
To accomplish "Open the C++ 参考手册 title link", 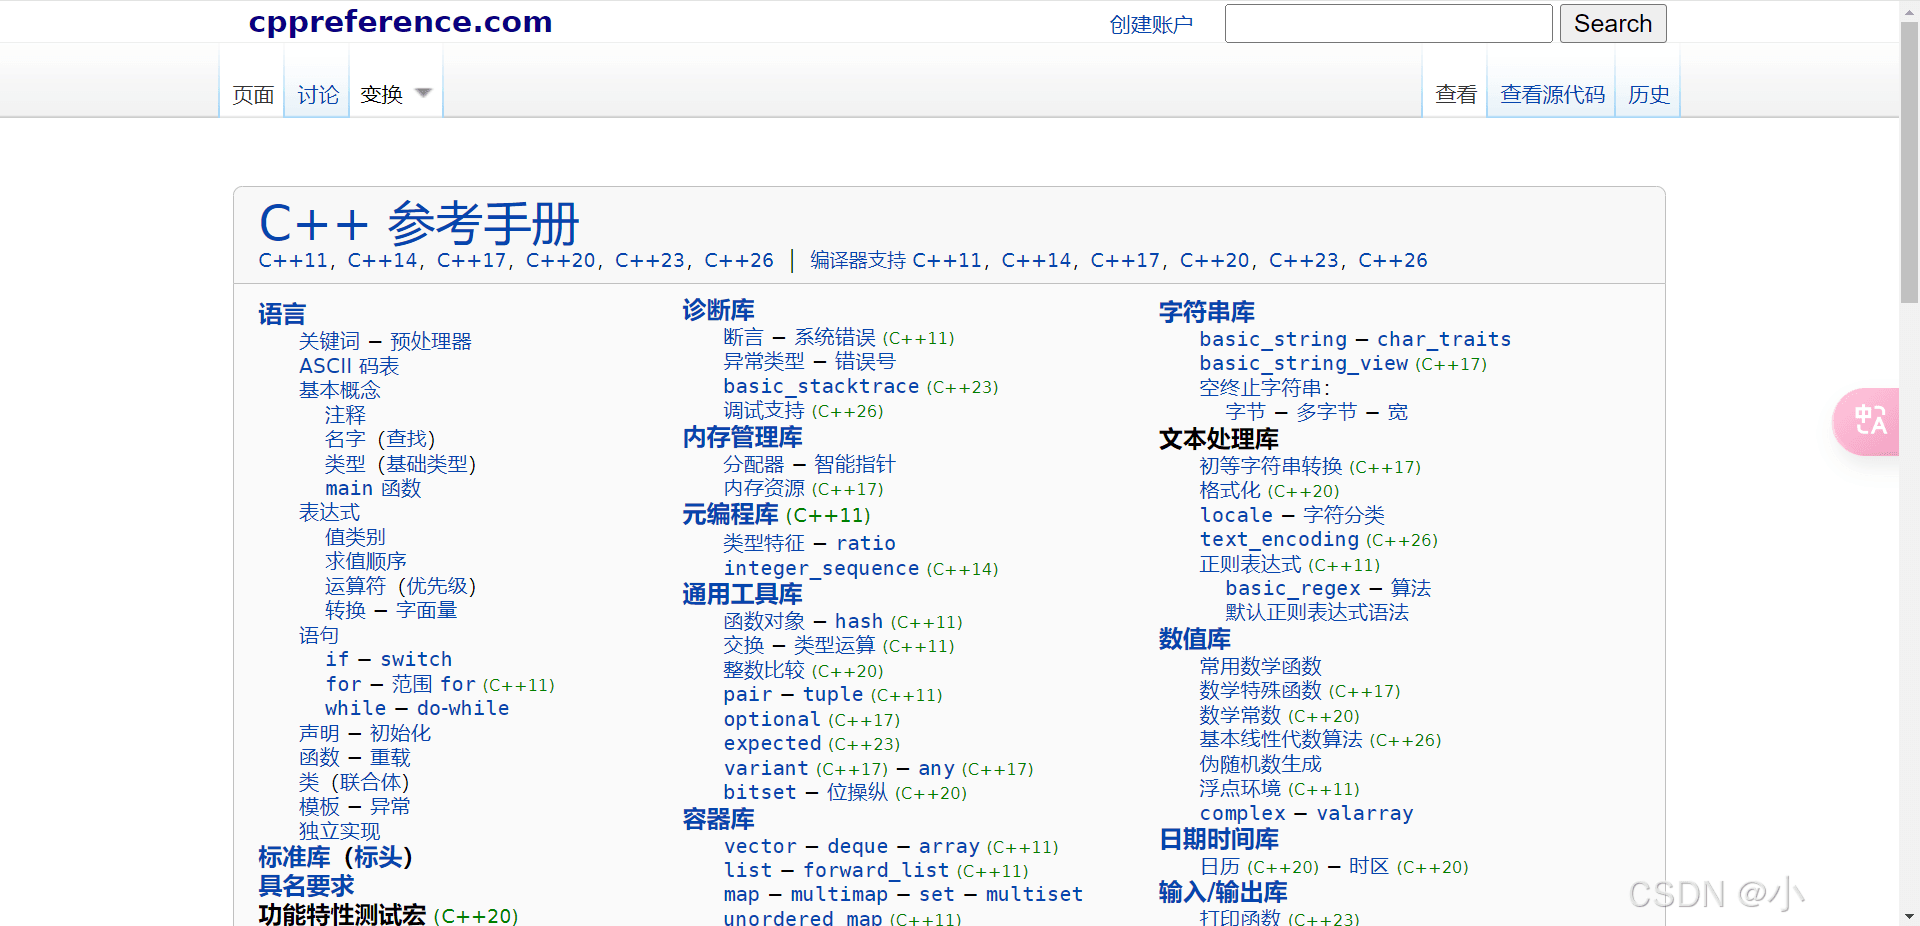I will tap(419, 222).
